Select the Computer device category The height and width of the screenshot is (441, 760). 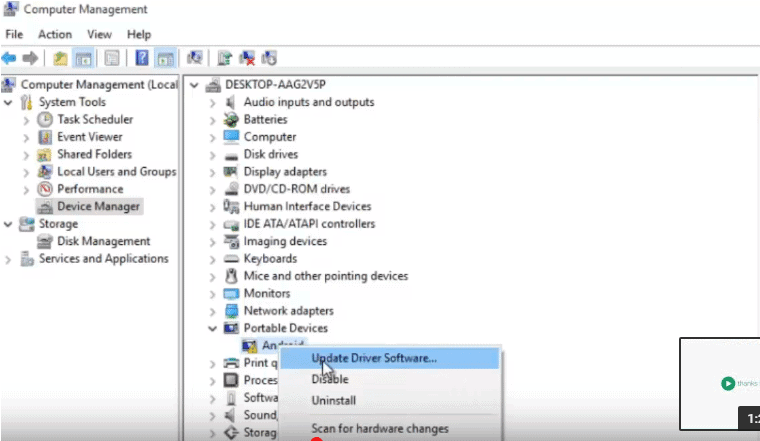269,137
